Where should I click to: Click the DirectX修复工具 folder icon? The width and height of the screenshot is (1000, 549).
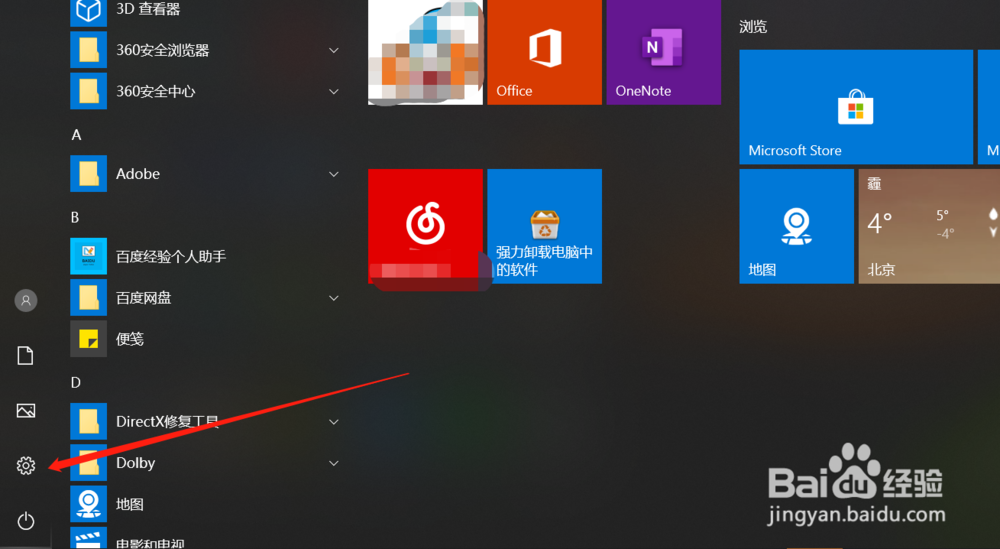89,421
